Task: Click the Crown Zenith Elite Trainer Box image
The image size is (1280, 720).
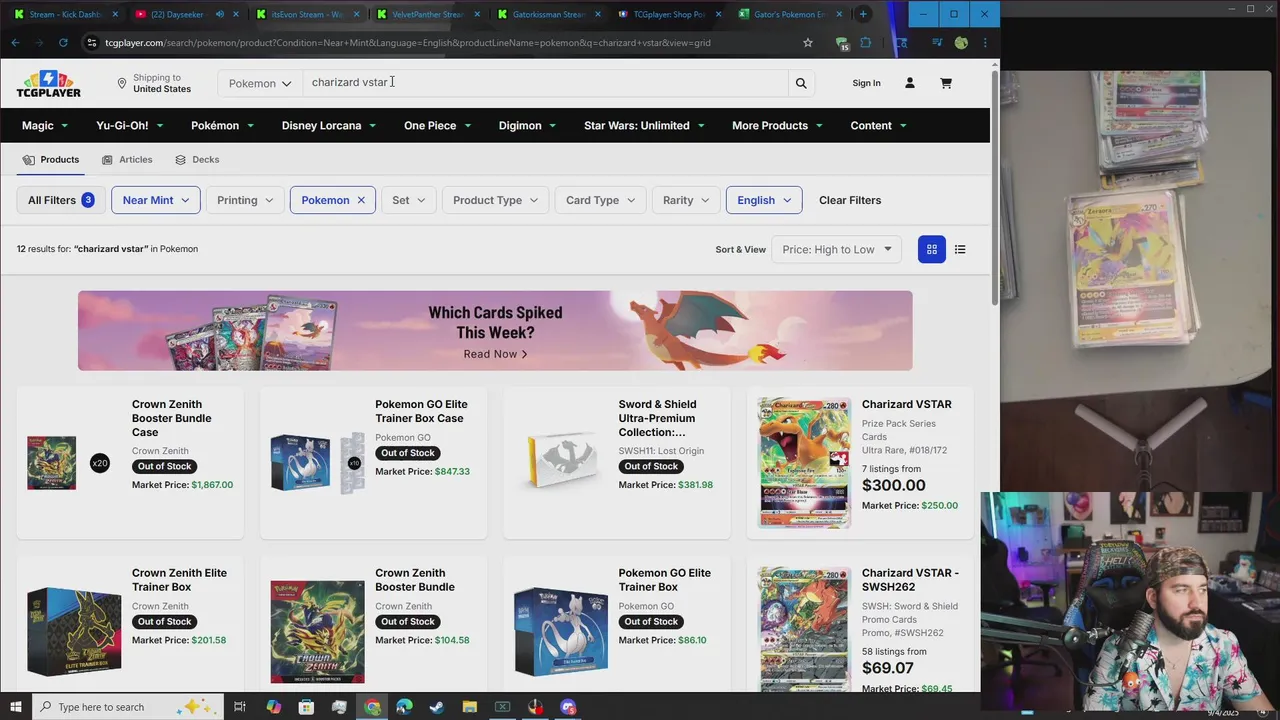Action: point(74,632)
